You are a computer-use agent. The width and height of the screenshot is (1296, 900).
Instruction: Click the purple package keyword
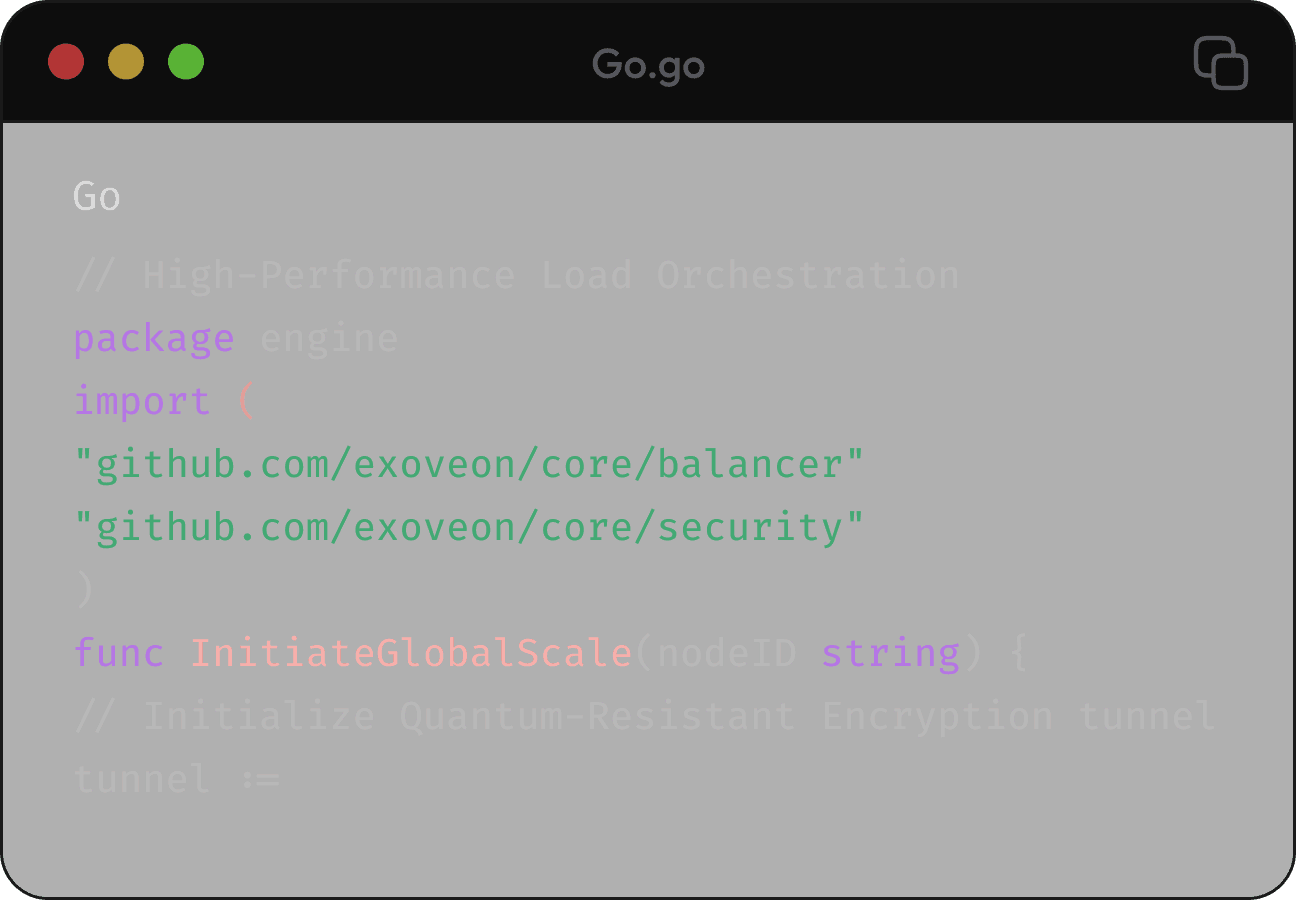152,338
